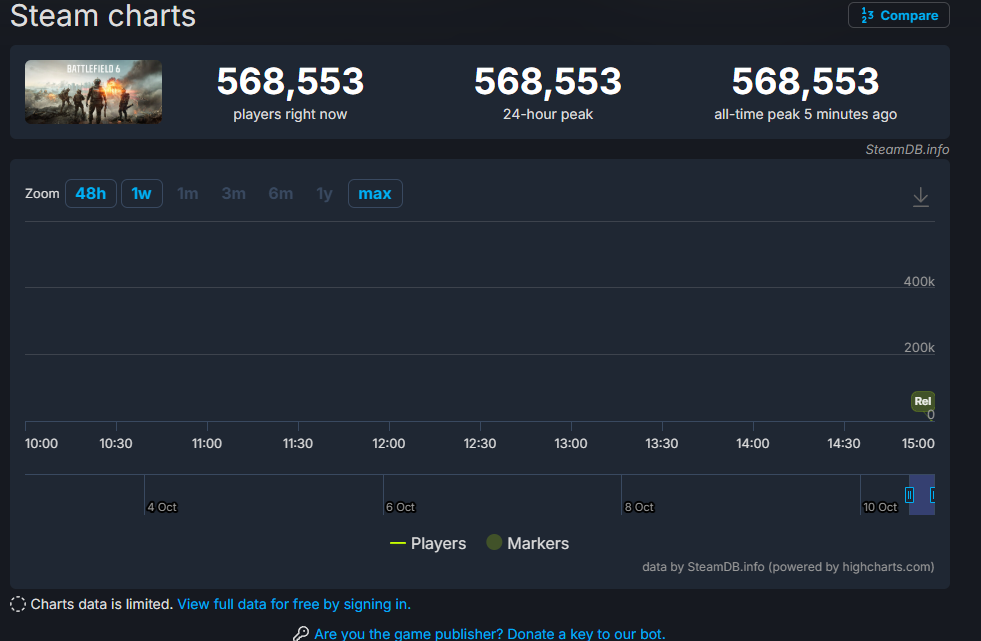This screenshot has height=641, width=981.
Task: Click the chart download arrow icon
Action: coord(920,197)
